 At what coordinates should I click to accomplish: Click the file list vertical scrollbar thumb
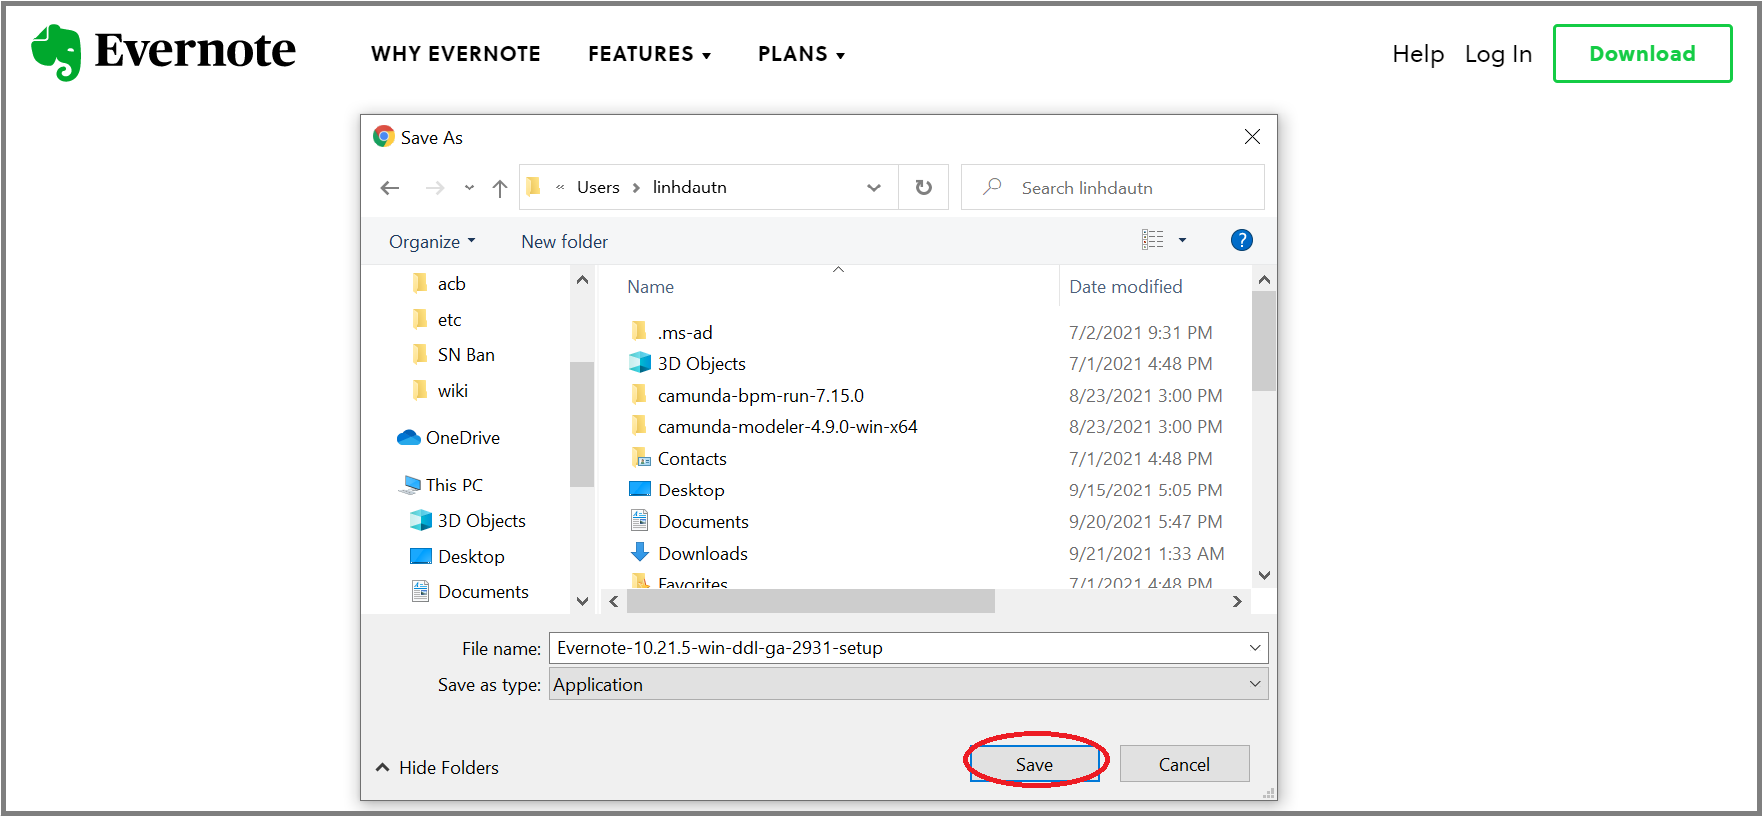coord(1264,342)
